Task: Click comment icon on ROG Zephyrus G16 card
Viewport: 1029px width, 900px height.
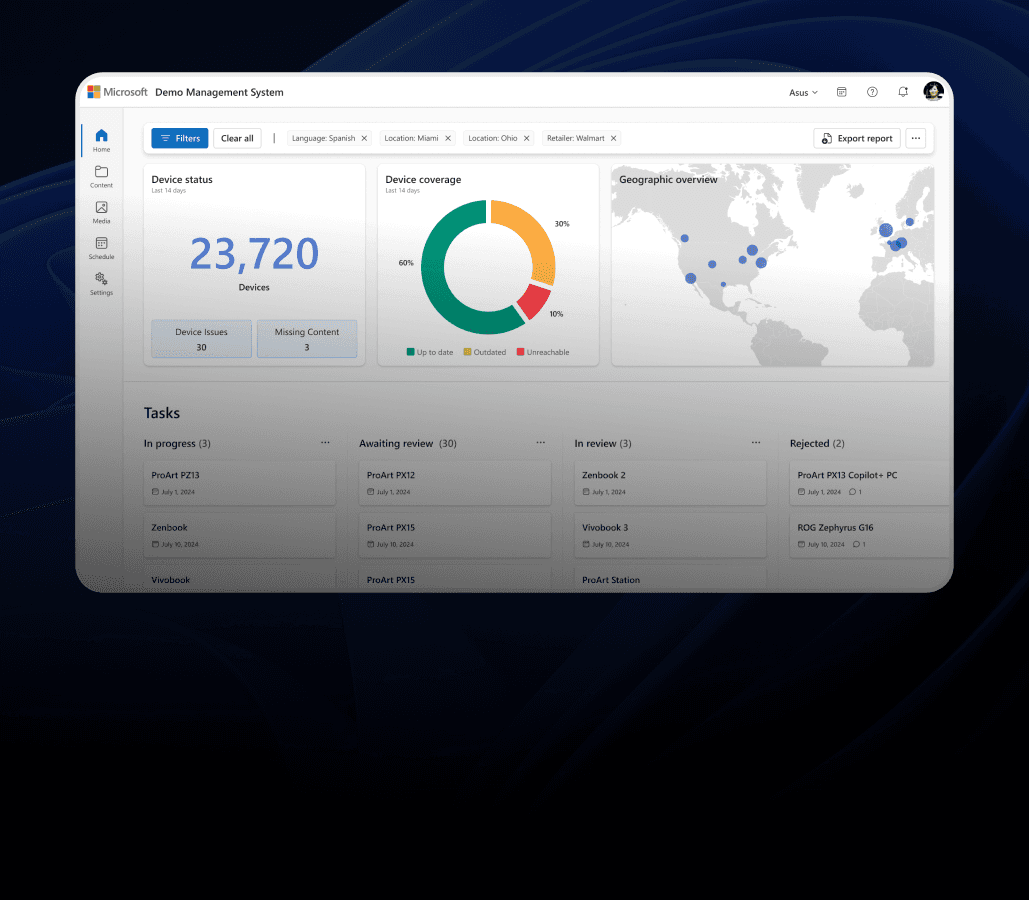Action: [x=856, y=544]
